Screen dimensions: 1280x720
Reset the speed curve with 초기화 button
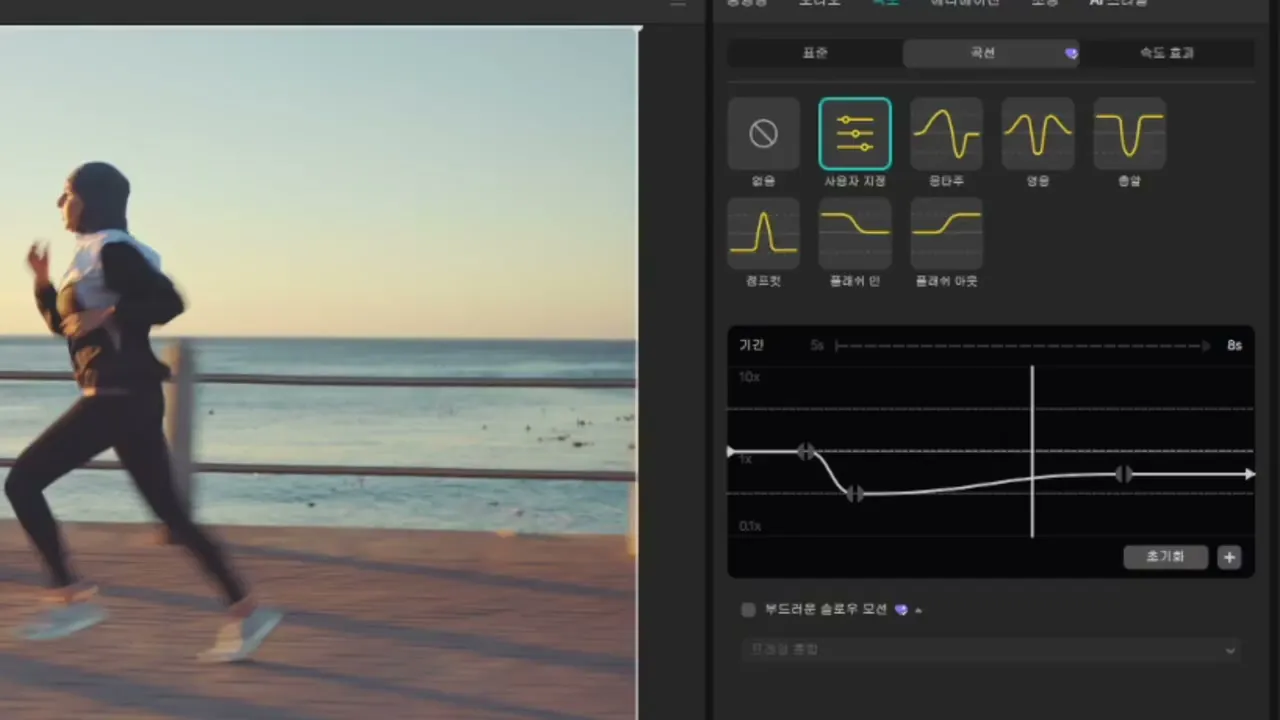point(1165,557)
